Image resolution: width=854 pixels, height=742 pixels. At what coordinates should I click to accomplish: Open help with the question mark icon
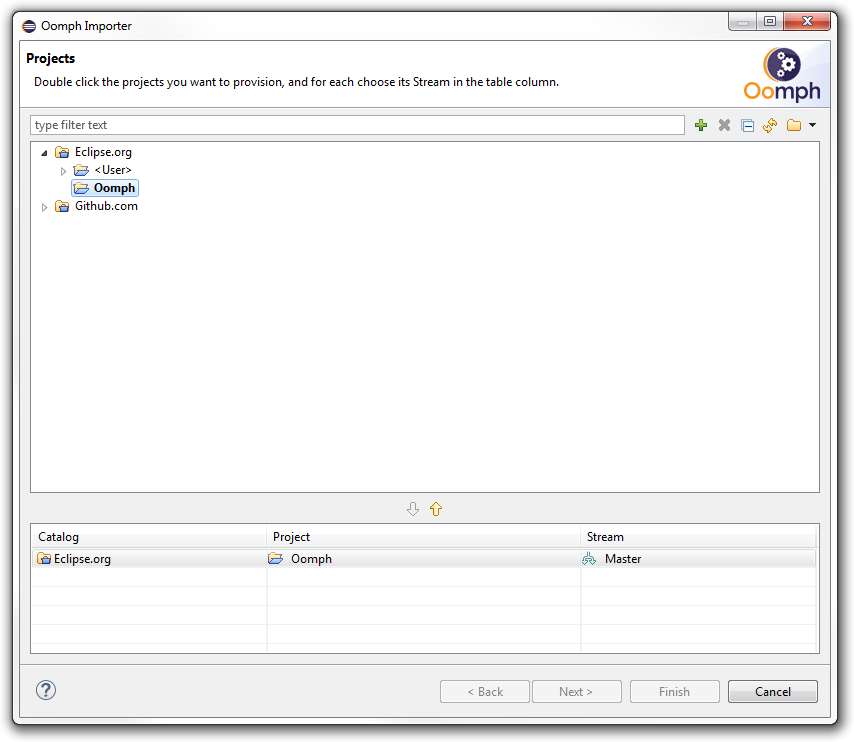(46, 690)
